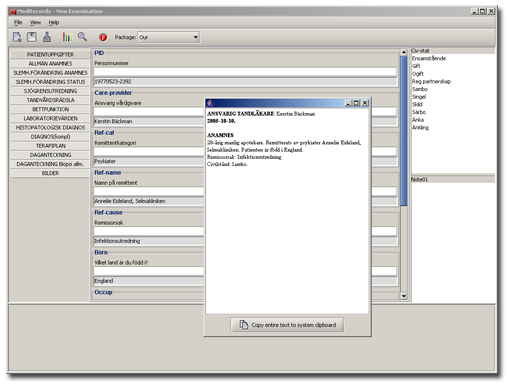Viewport: 510px width, 388px height.
Task: Select Änkling in Civ-stat list
Action: point(420,127)
